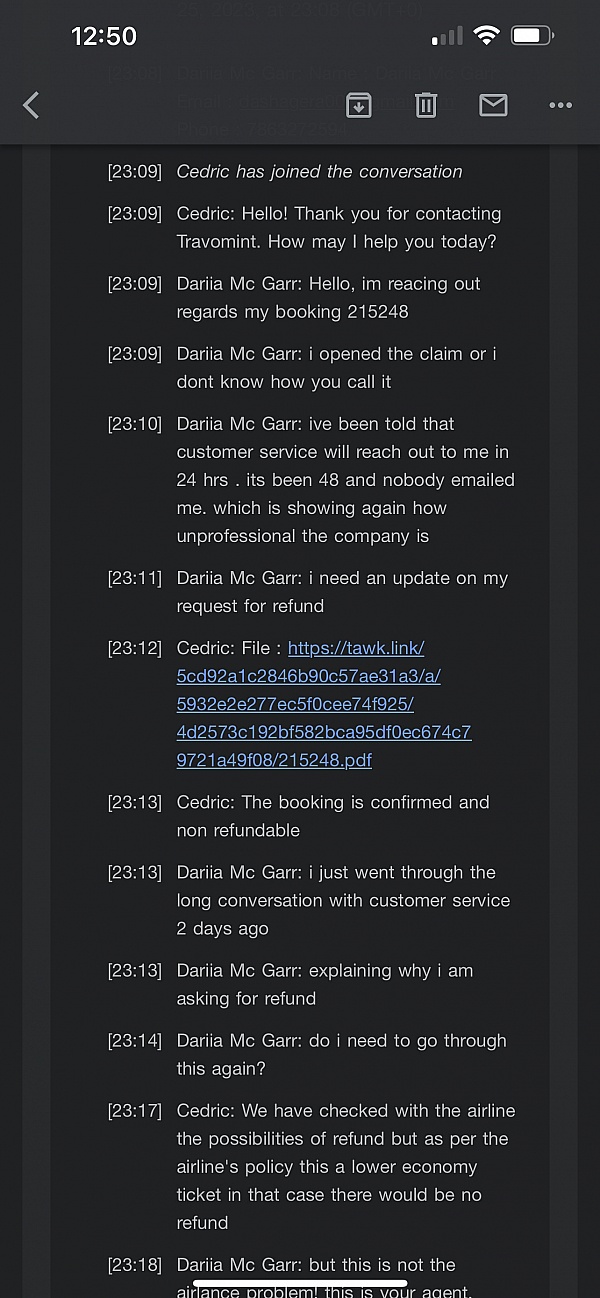Check the Wi-Fi status icon

pyautogui.click(x=487, y=36)
